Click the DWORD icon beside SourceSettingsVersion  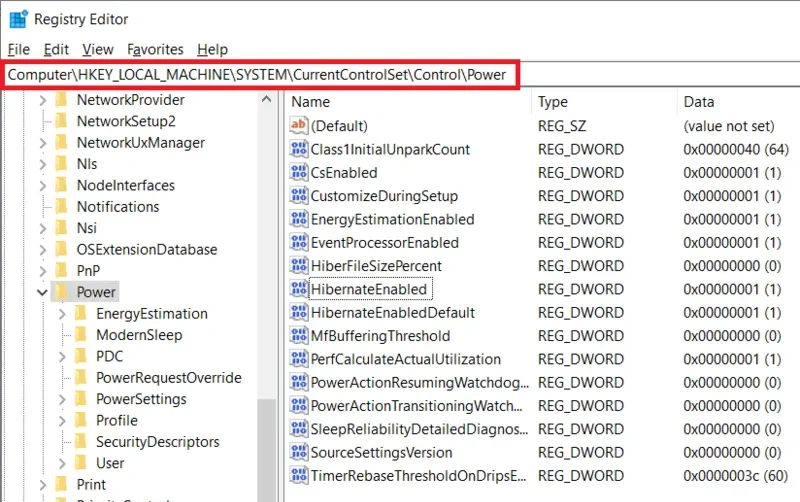pyautogui.click(x=298, y=452)
